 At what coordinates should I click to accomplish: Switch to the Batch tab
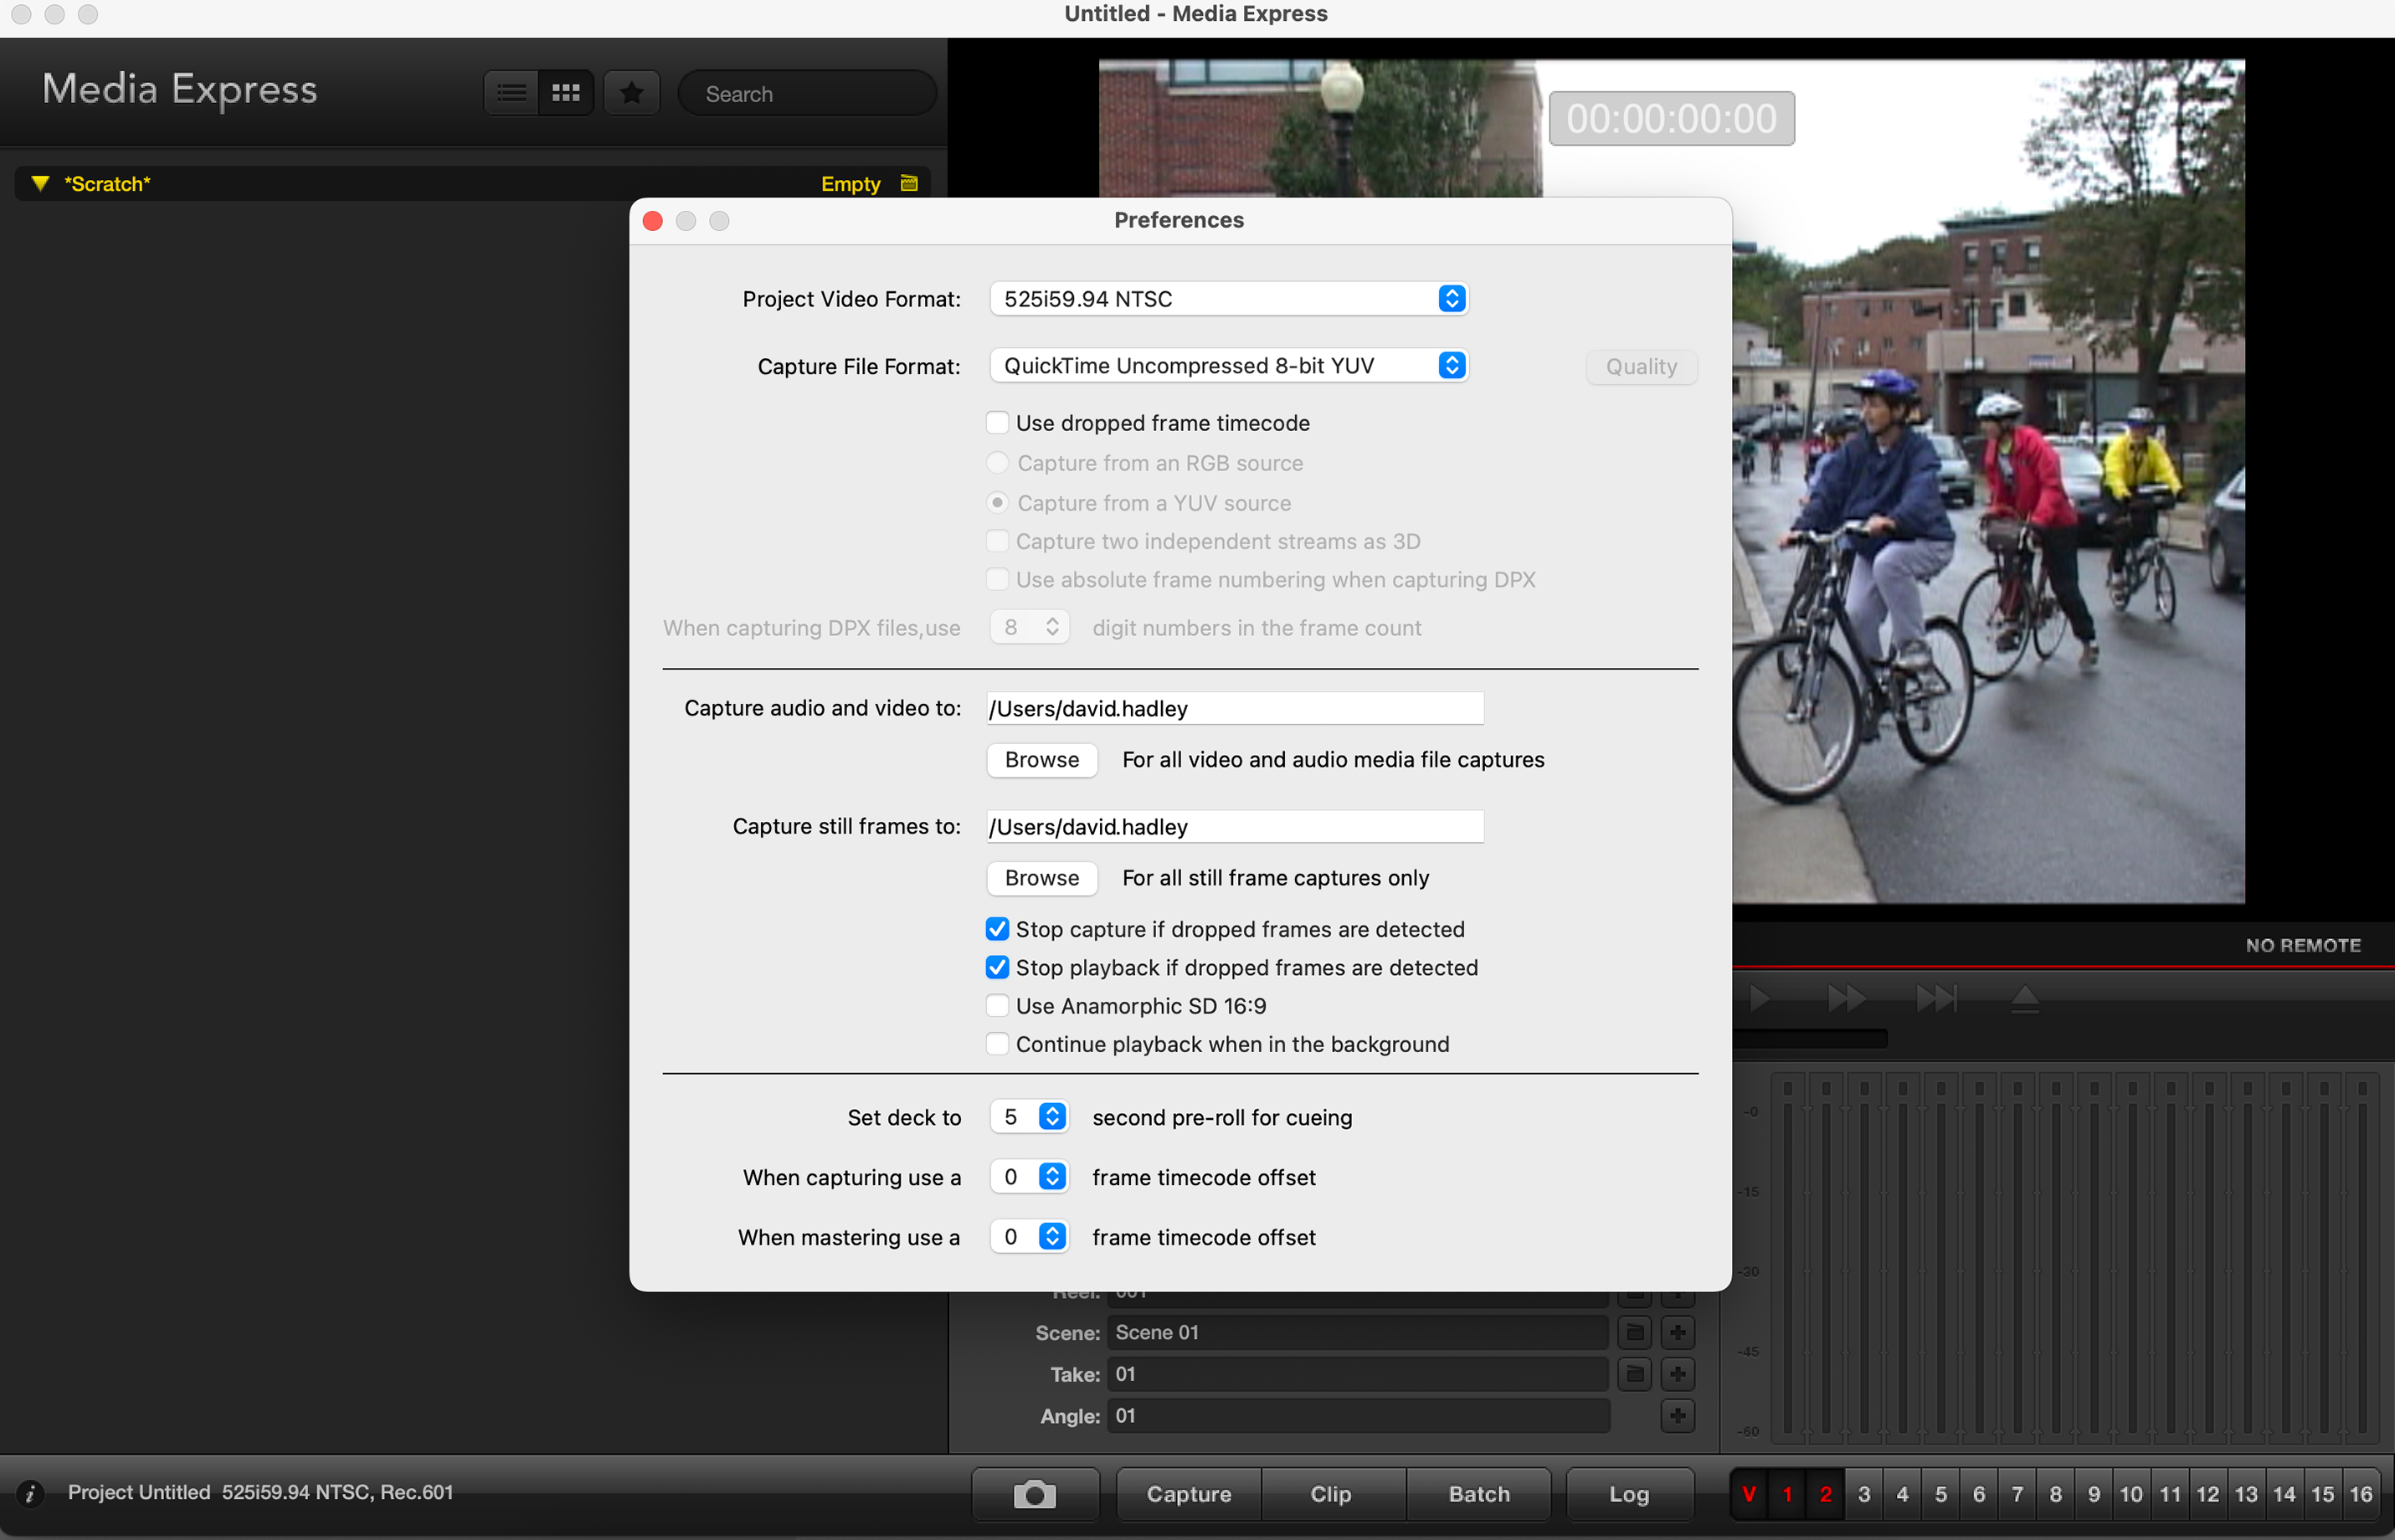[1478, 1494]
